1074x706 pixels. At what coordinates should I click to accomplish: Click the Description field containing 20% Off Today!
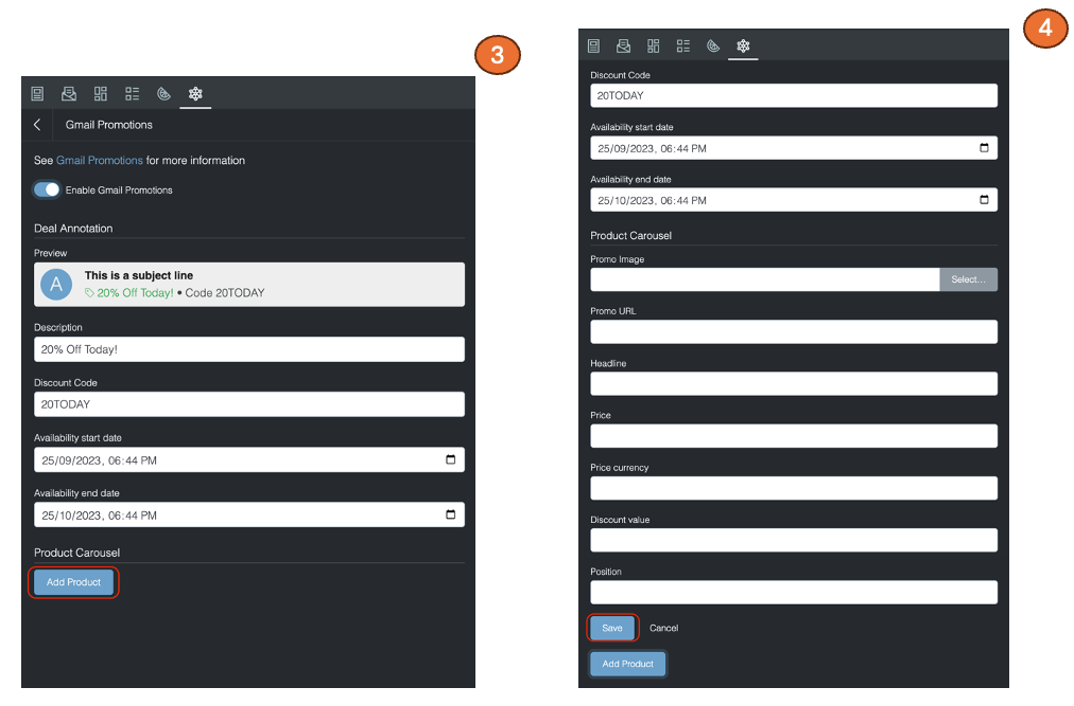[x=249, y=349]
